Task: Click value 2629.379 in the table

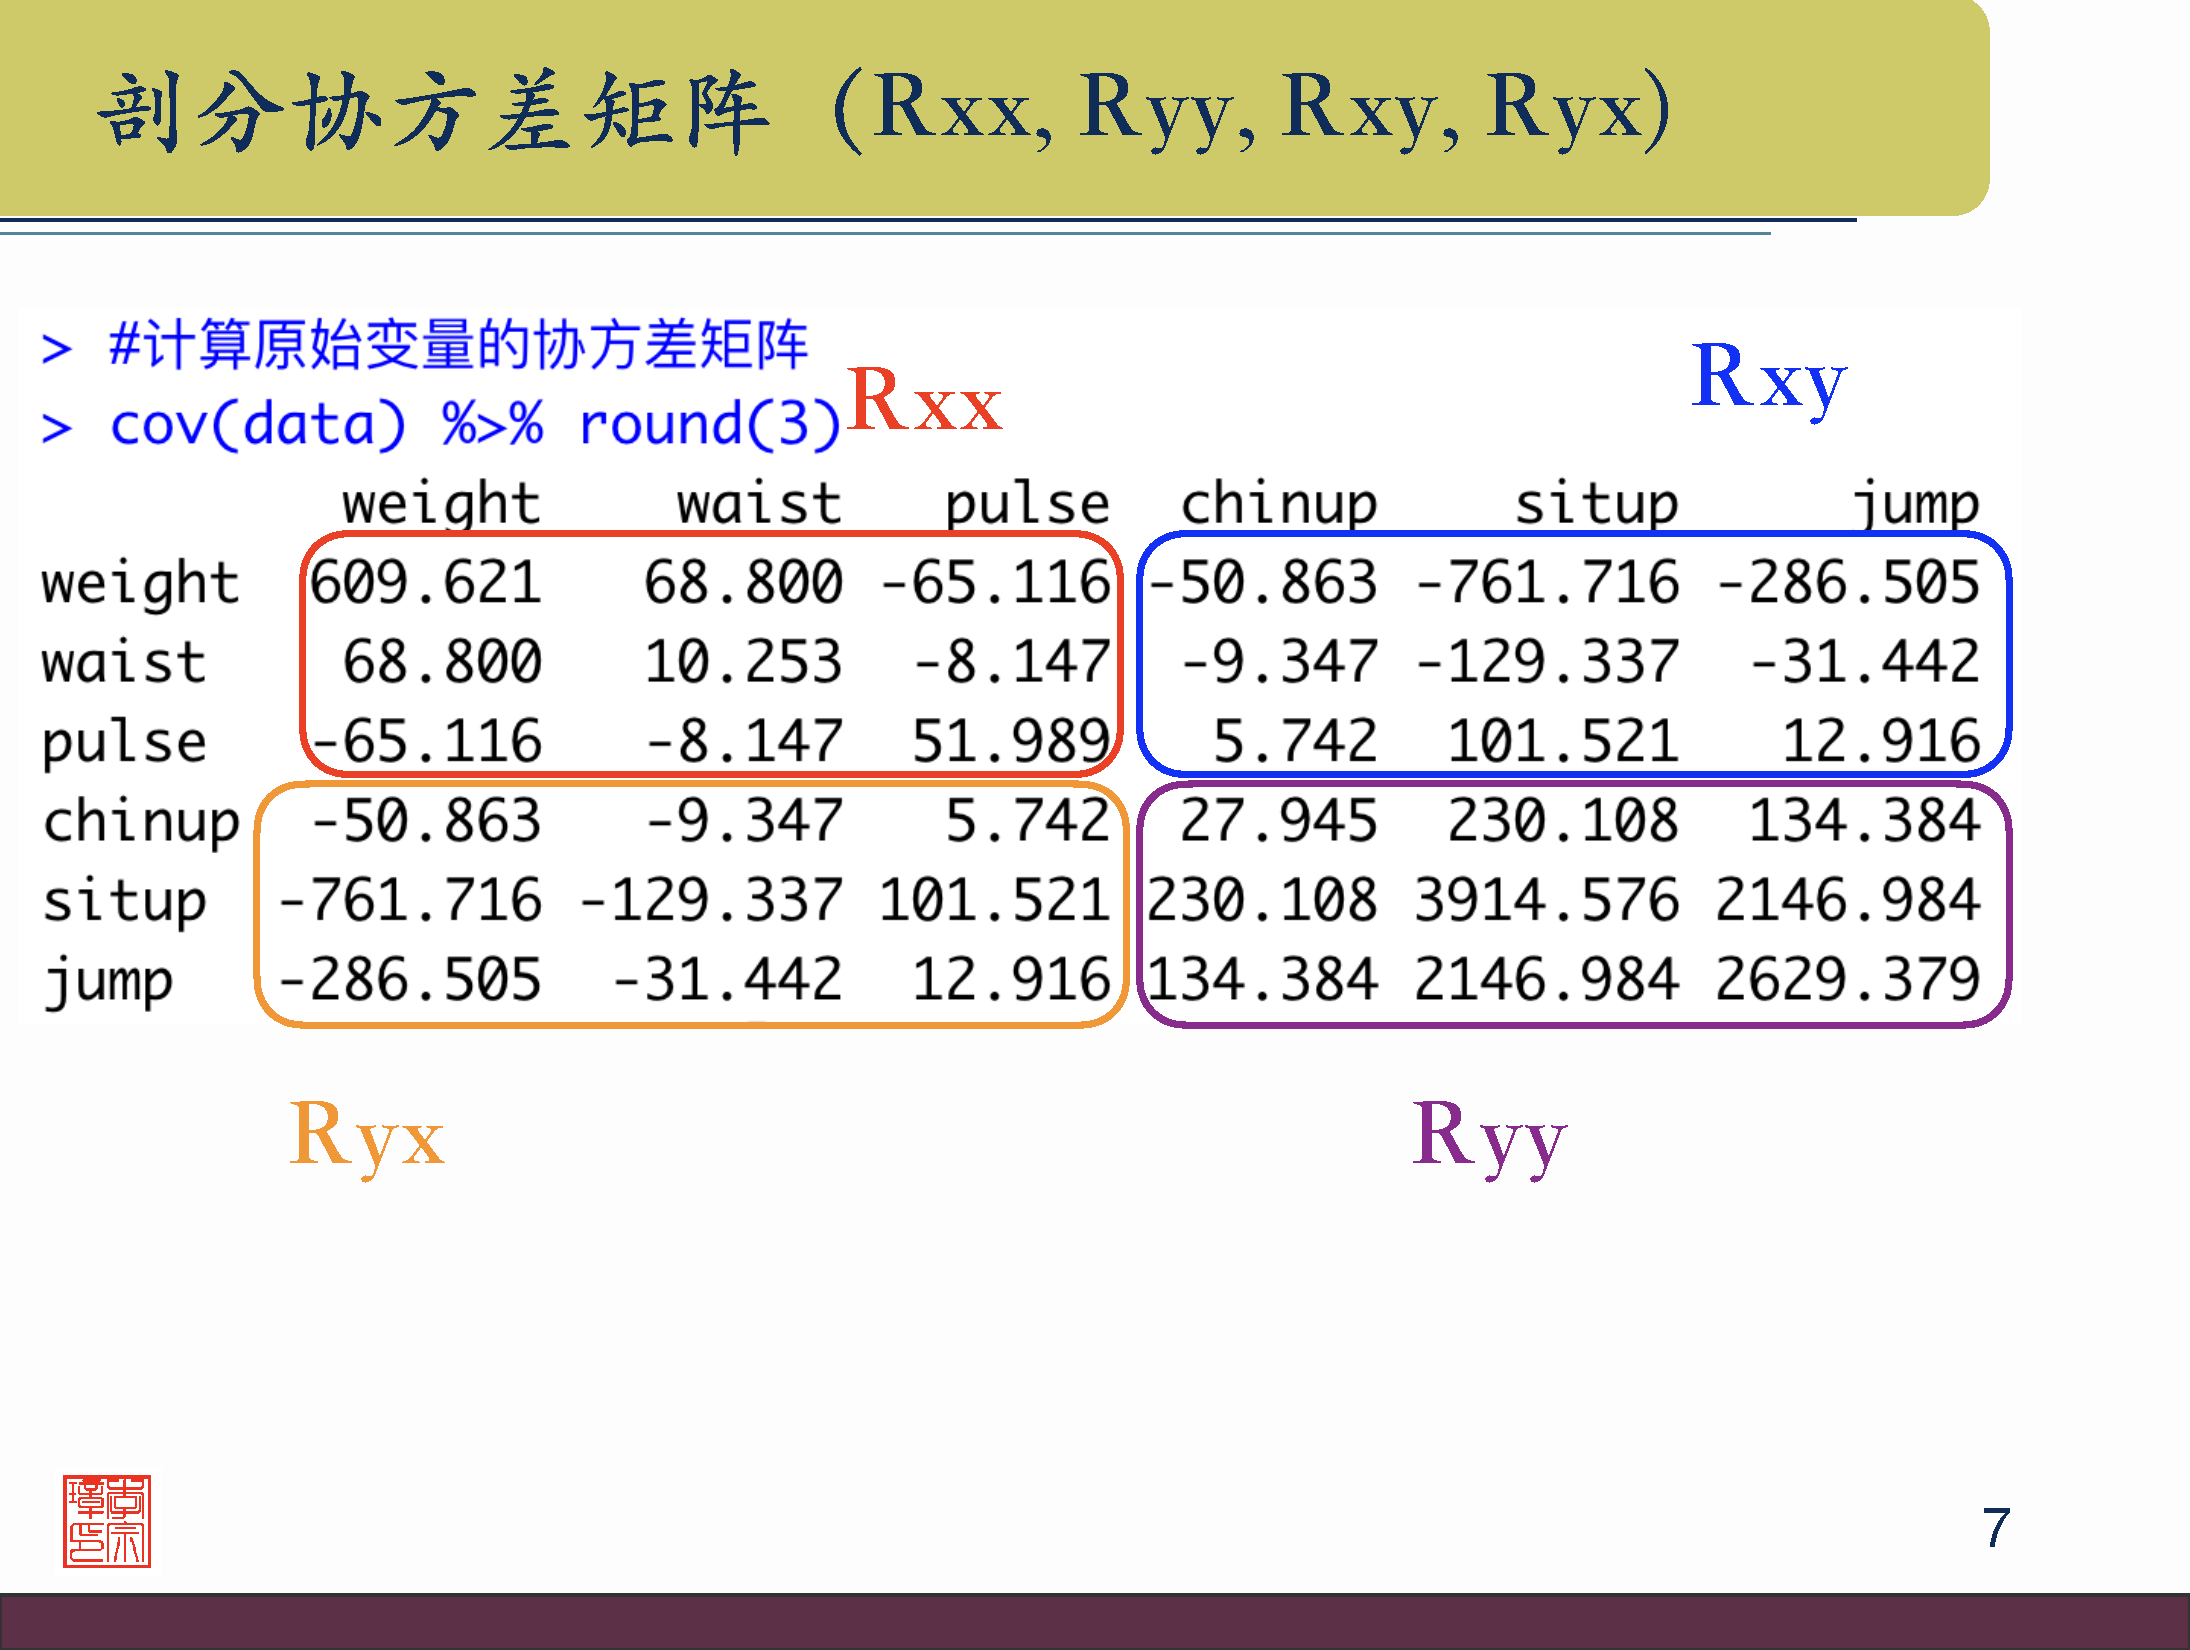Action: 1847,979
